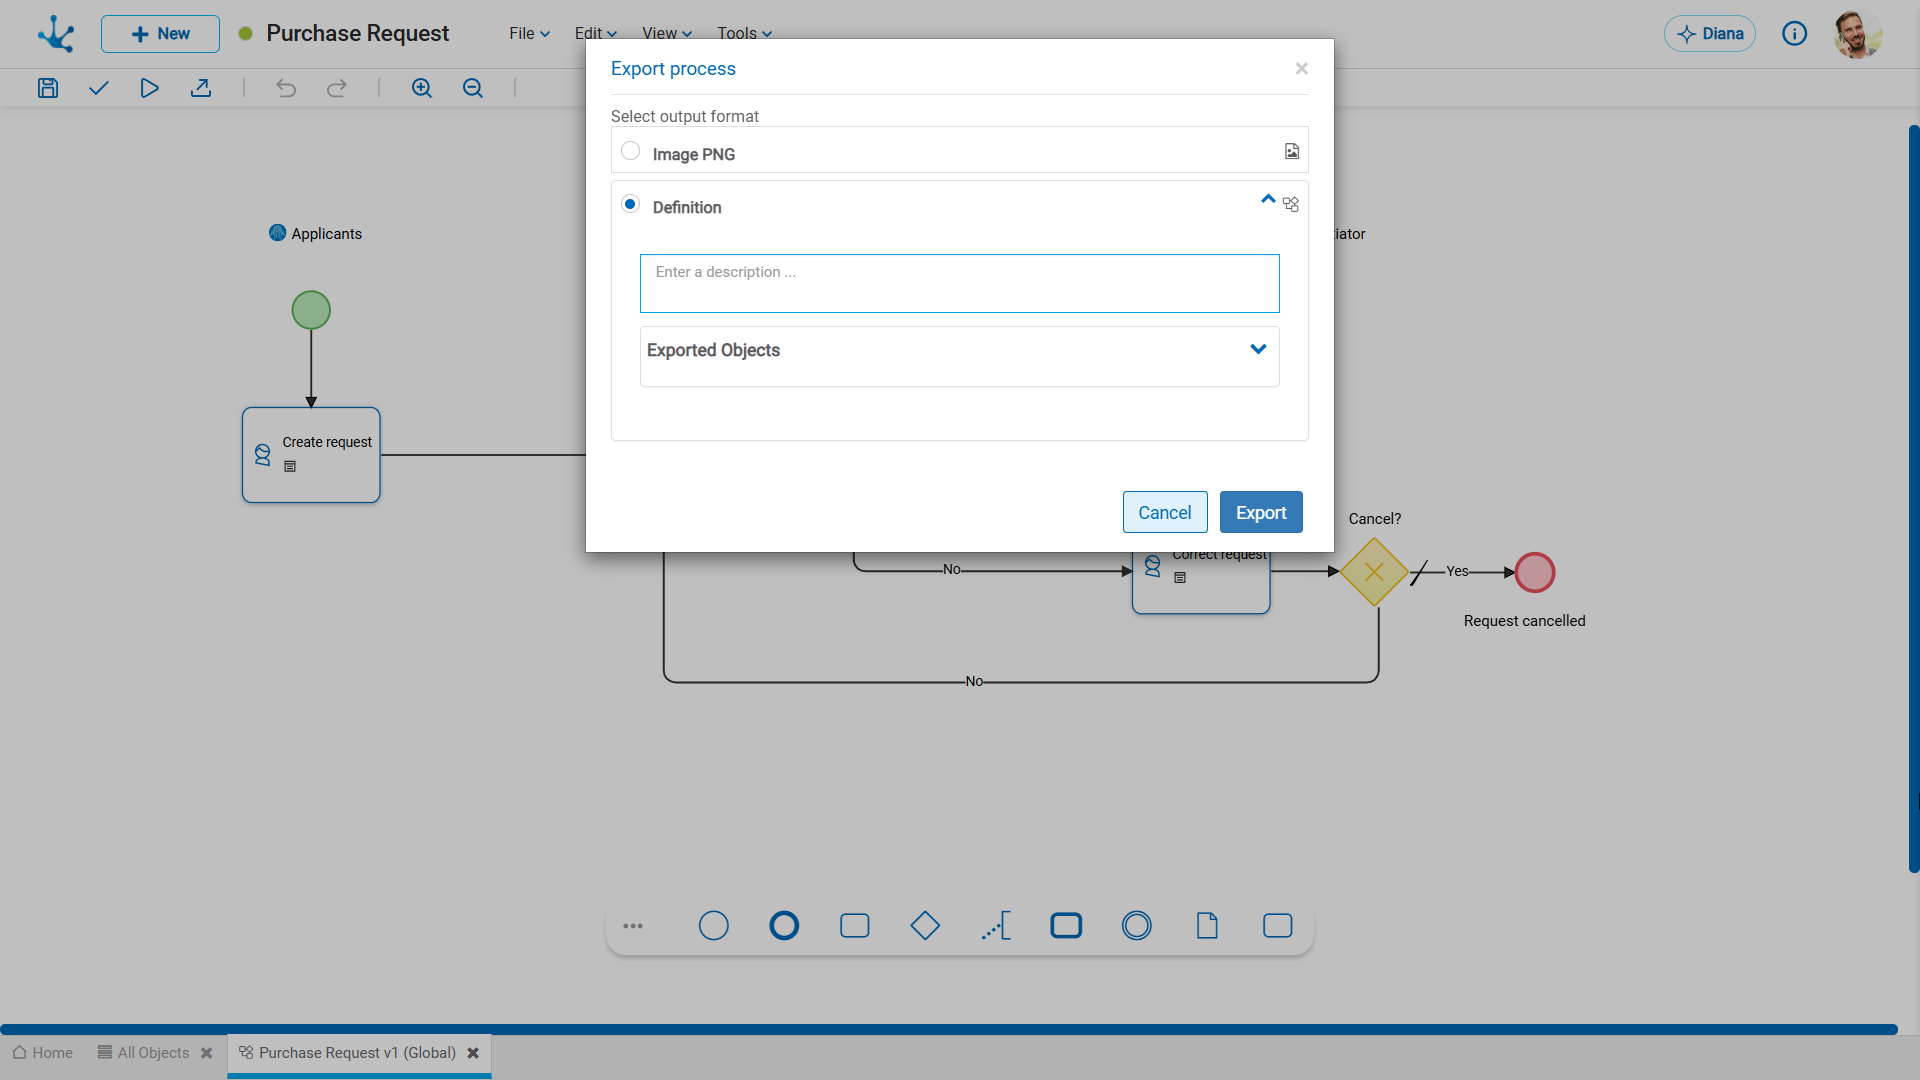This screenshot has height=1080, width=1920.
Task: Close the Purchase Request v1 tab
Action: pos(473,1053)
